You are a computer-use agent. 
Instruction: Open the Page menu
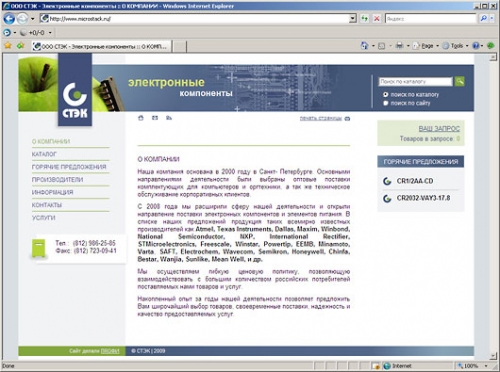(x=426, y=46)
